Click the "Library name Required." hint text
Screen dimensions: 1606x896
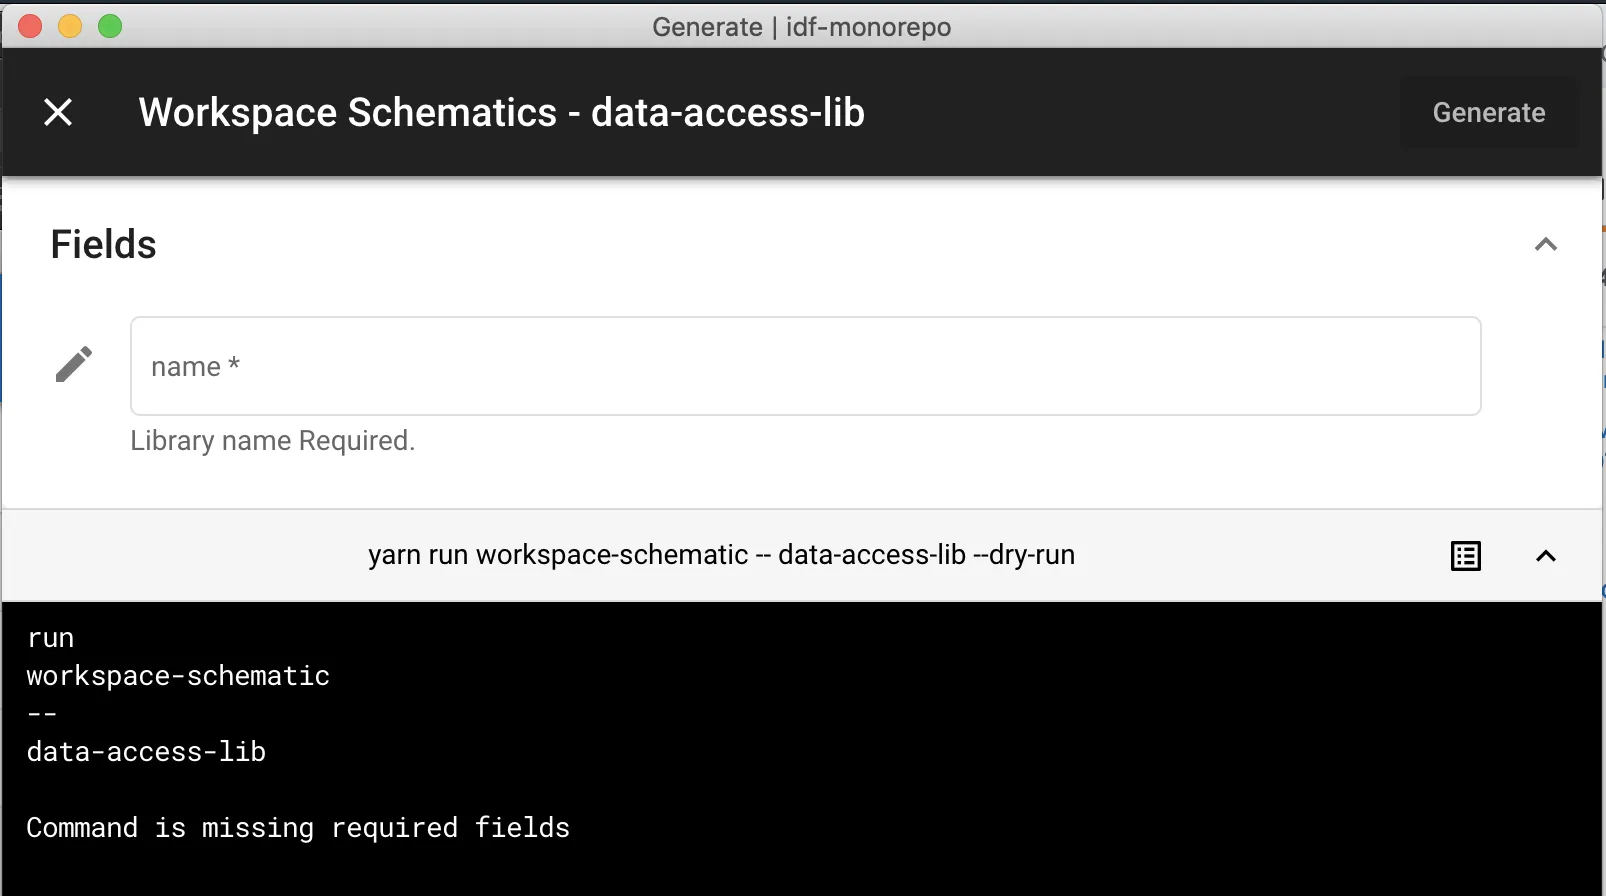(272, 441)
